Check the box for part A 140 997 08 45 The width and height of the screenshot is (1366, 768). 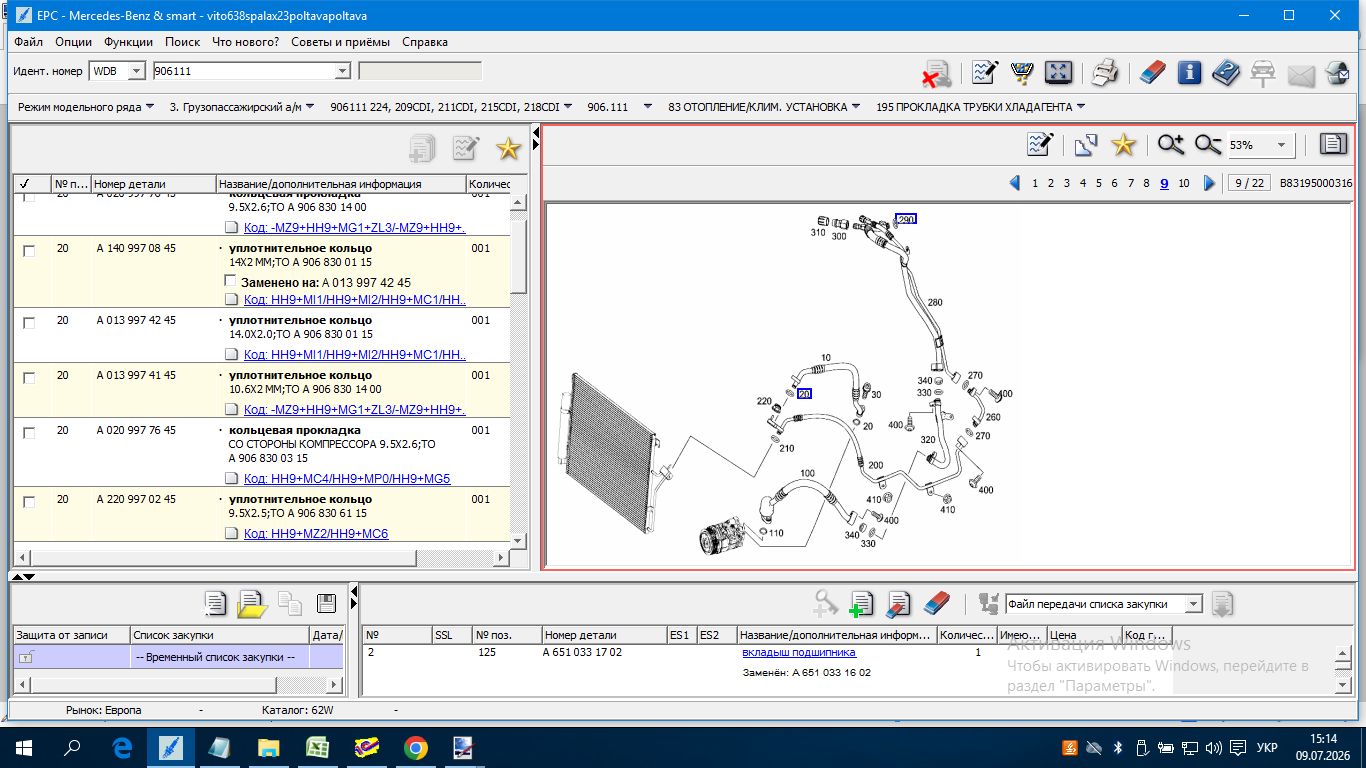(29, 251)
